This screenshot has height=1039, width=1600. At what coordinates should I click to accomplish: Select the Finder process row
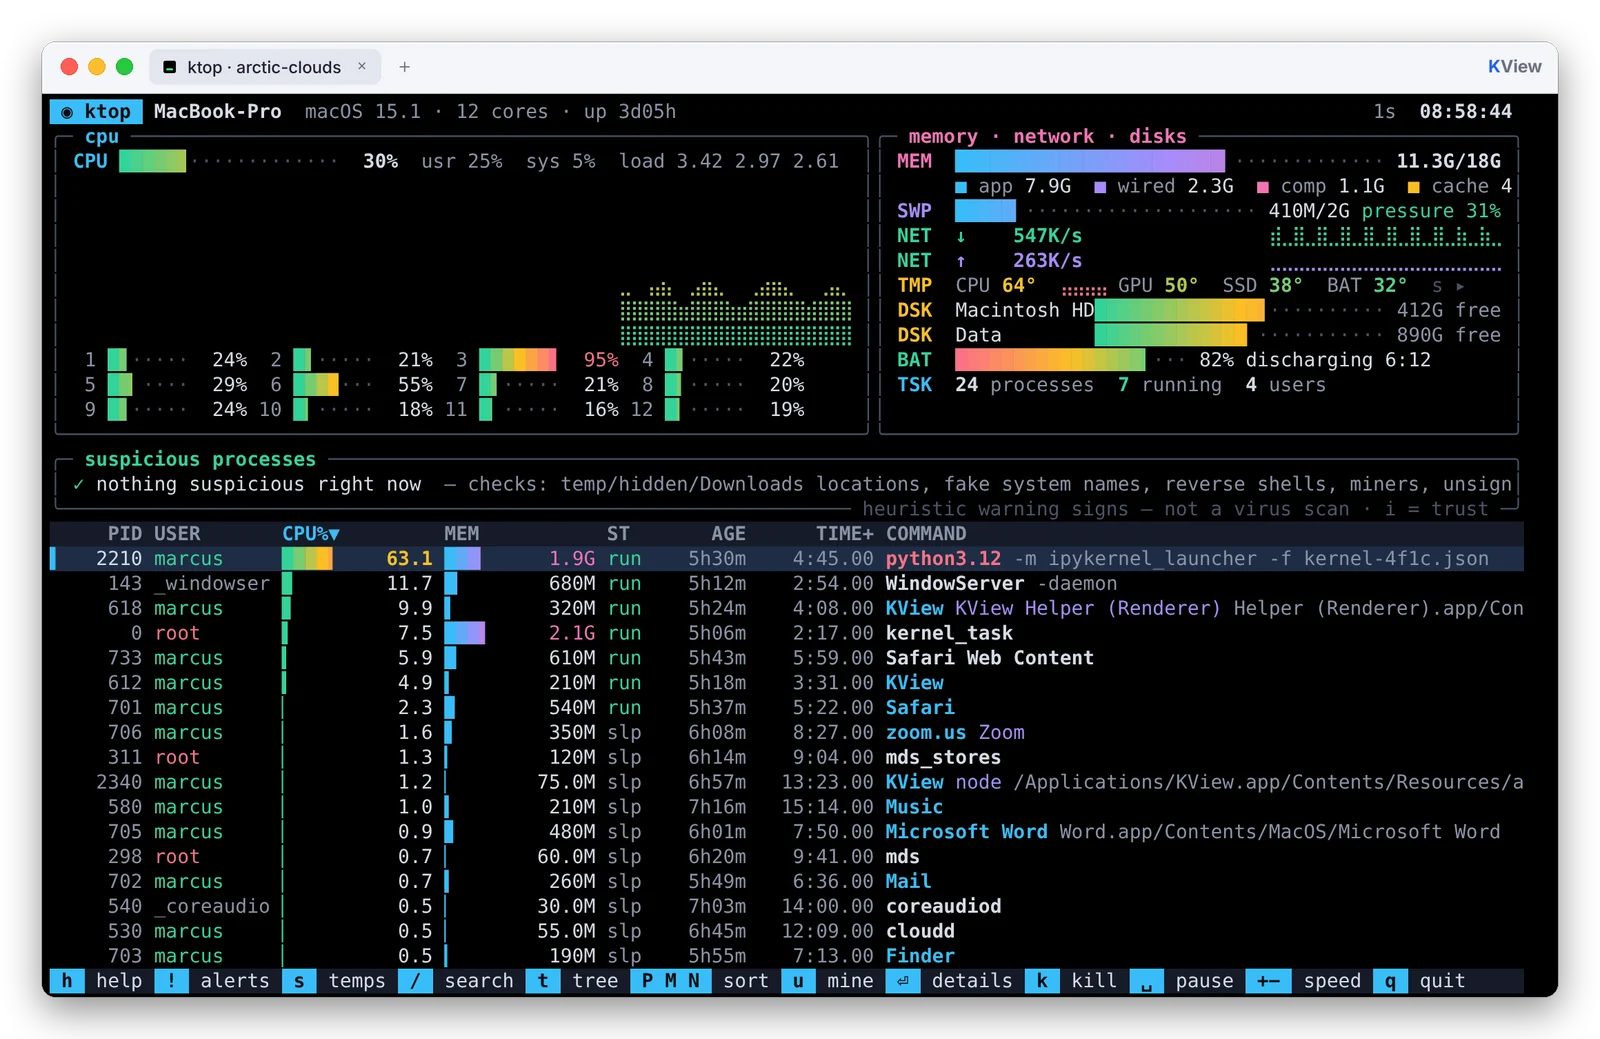(x=787, y=956)
